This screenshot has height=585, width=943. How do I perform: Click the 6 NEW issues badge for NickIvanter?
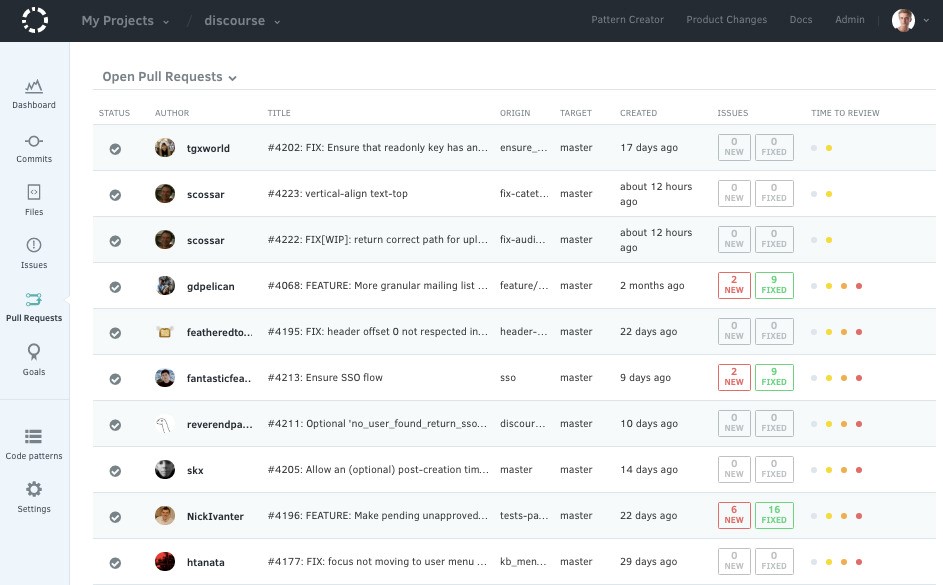pos(734,515)
